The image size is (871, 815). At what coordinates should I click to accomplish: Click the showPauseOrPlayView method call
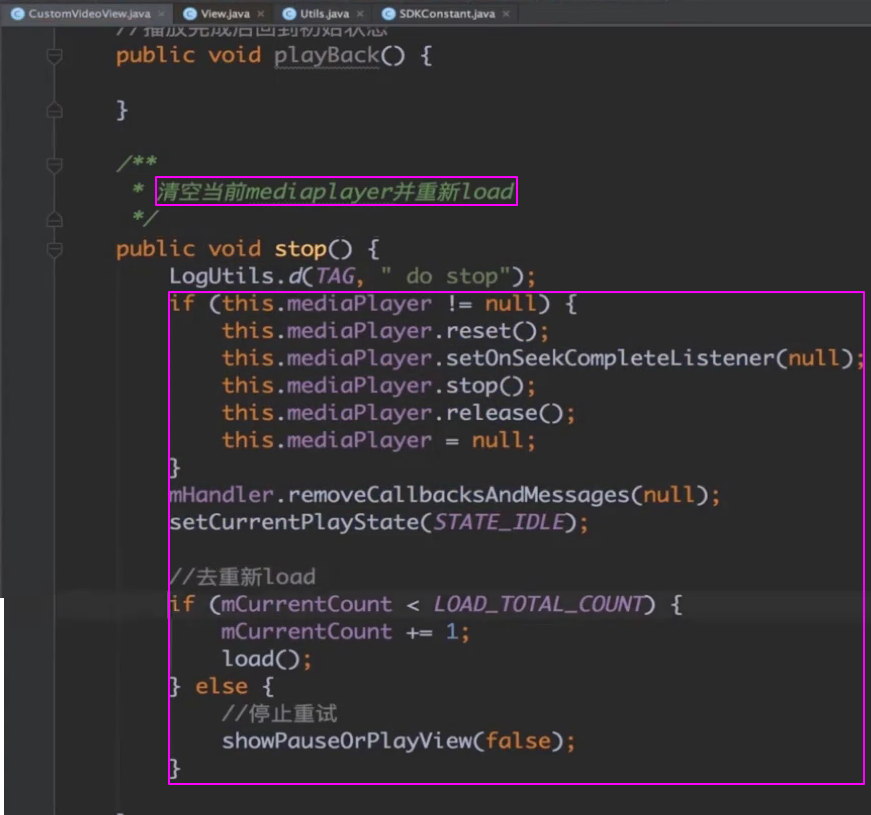pyautogui.click(x=346, y=741)
